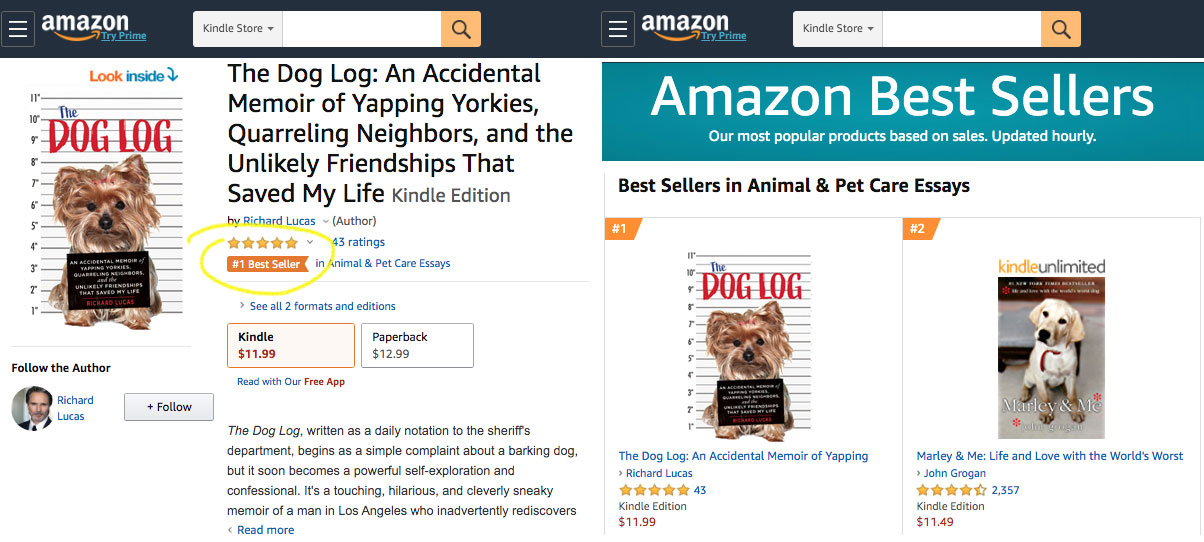Expand the star ratings breakdown arrow
The image size is (1204, 542).
(x=310, y=242)
